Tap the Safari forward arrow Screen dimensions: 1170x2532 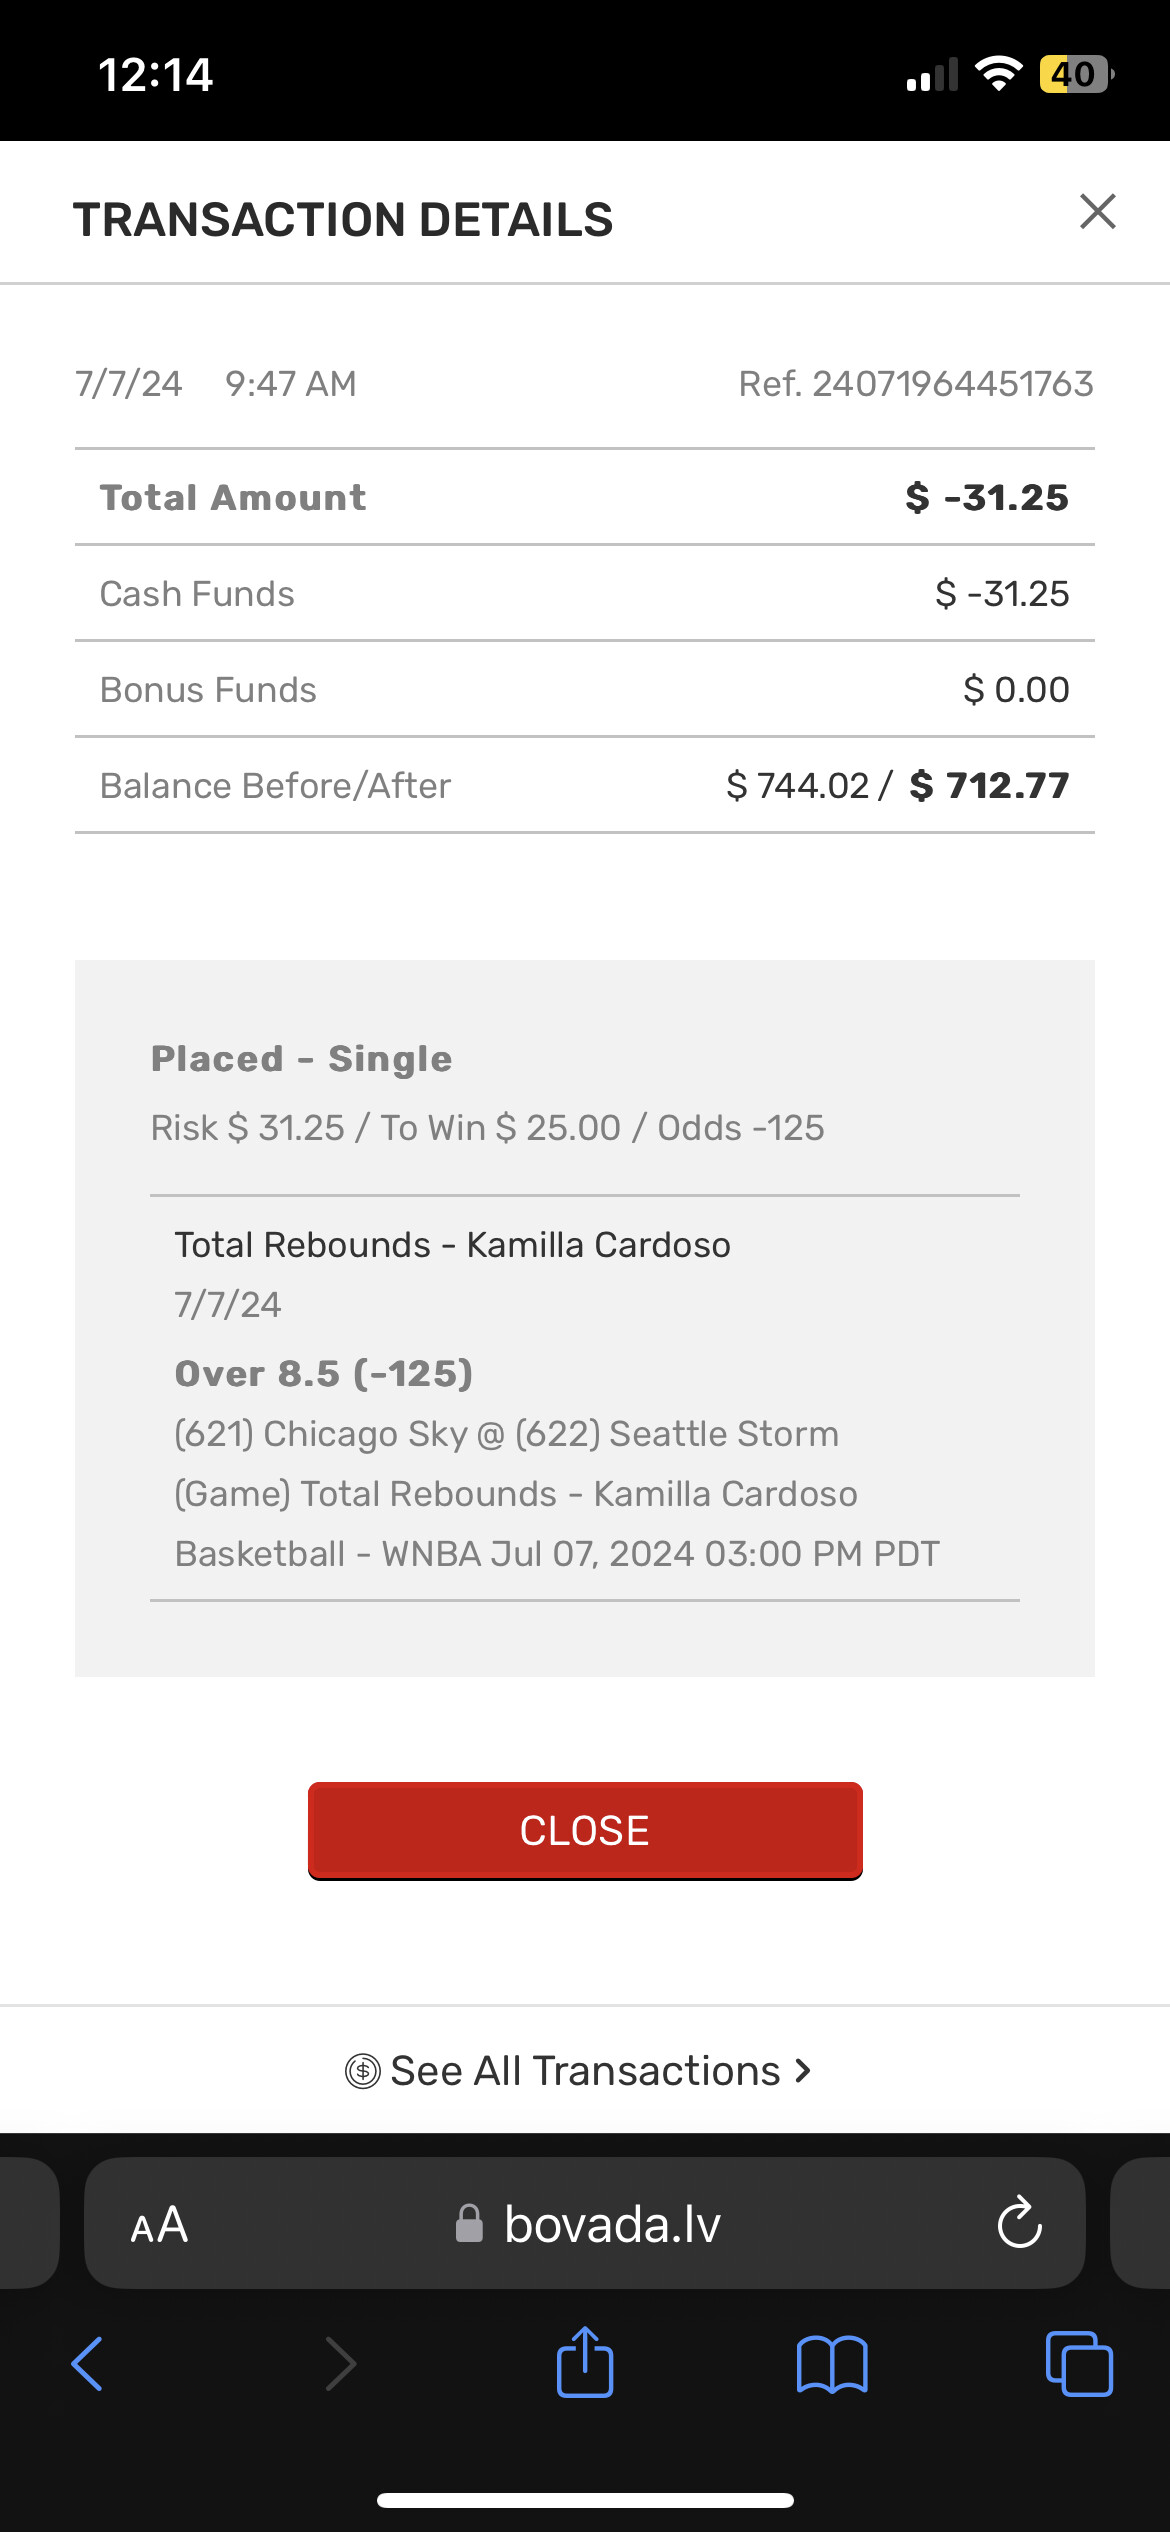(340, 2364)
